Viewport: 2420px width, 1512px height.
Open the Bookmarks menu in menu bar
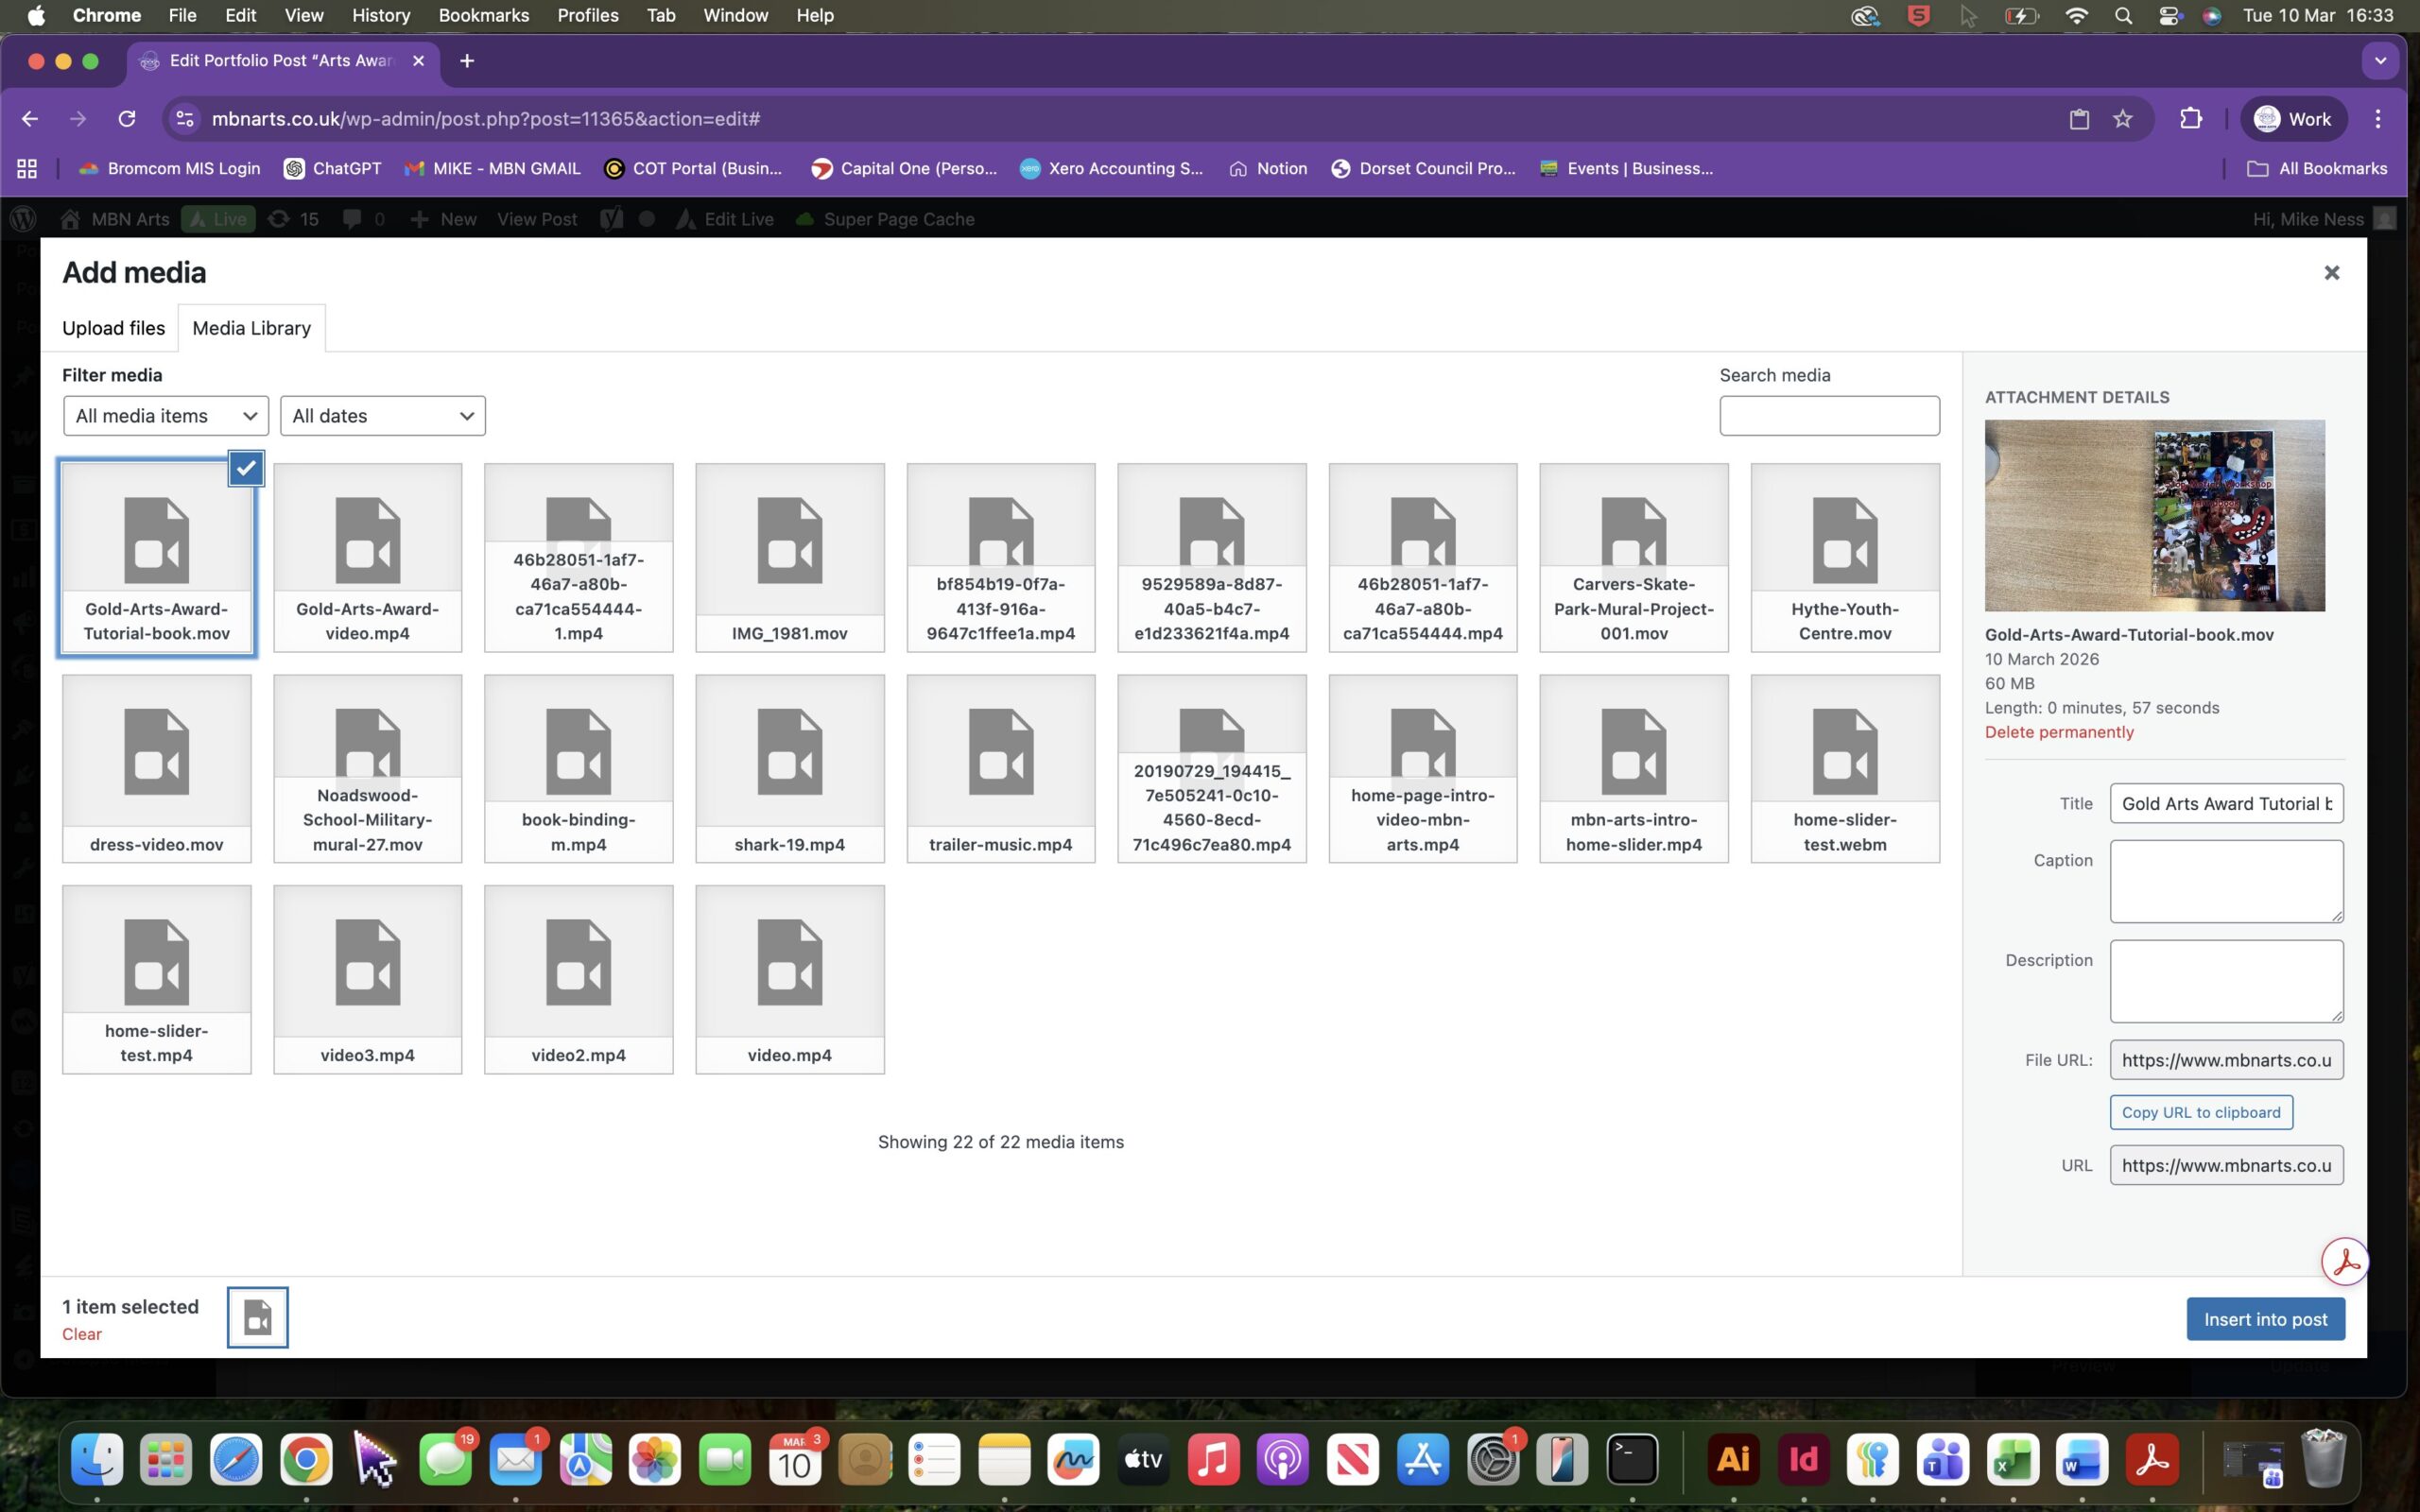click(484, 15)
